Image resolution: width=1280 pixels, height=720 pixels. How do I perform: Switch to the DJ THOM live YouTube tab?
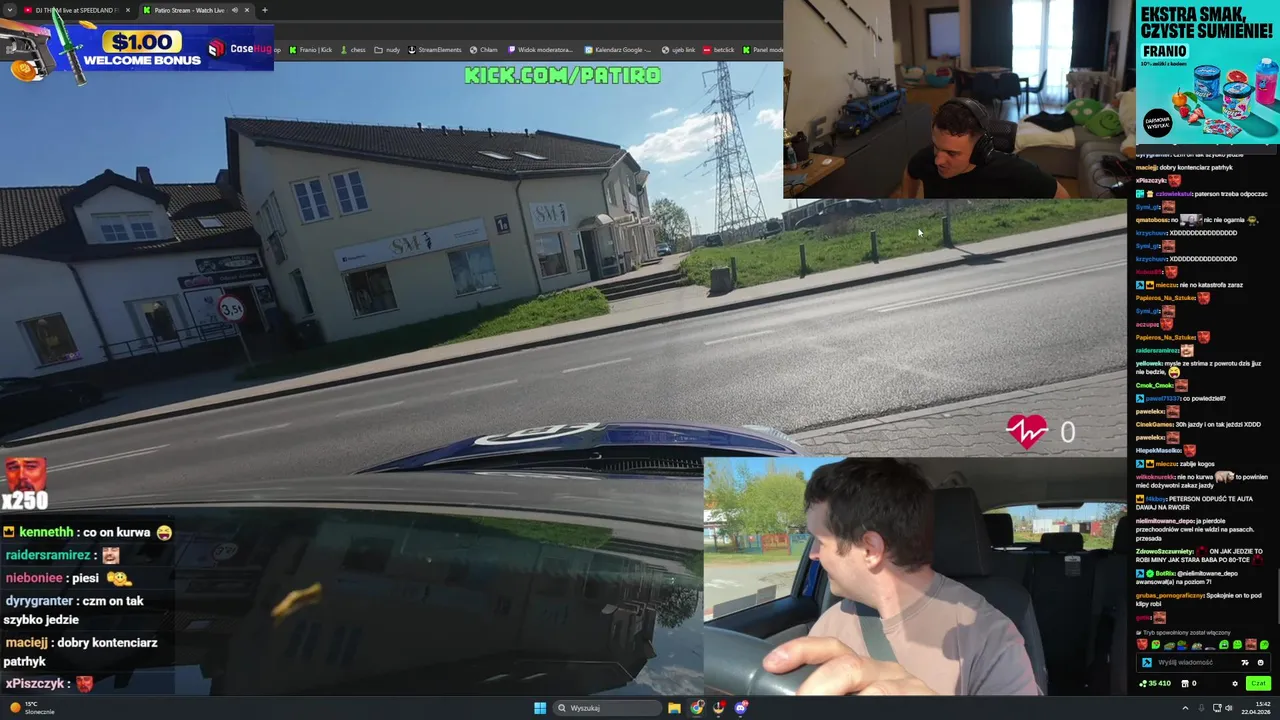point(77,10)
